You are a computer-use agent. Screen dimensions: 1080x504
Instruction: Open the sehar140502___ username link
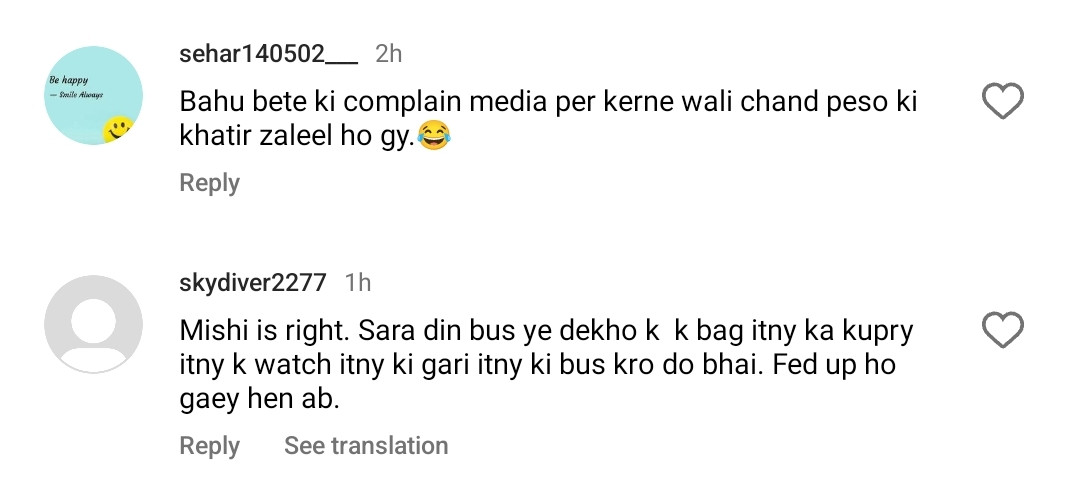[268, 54]
